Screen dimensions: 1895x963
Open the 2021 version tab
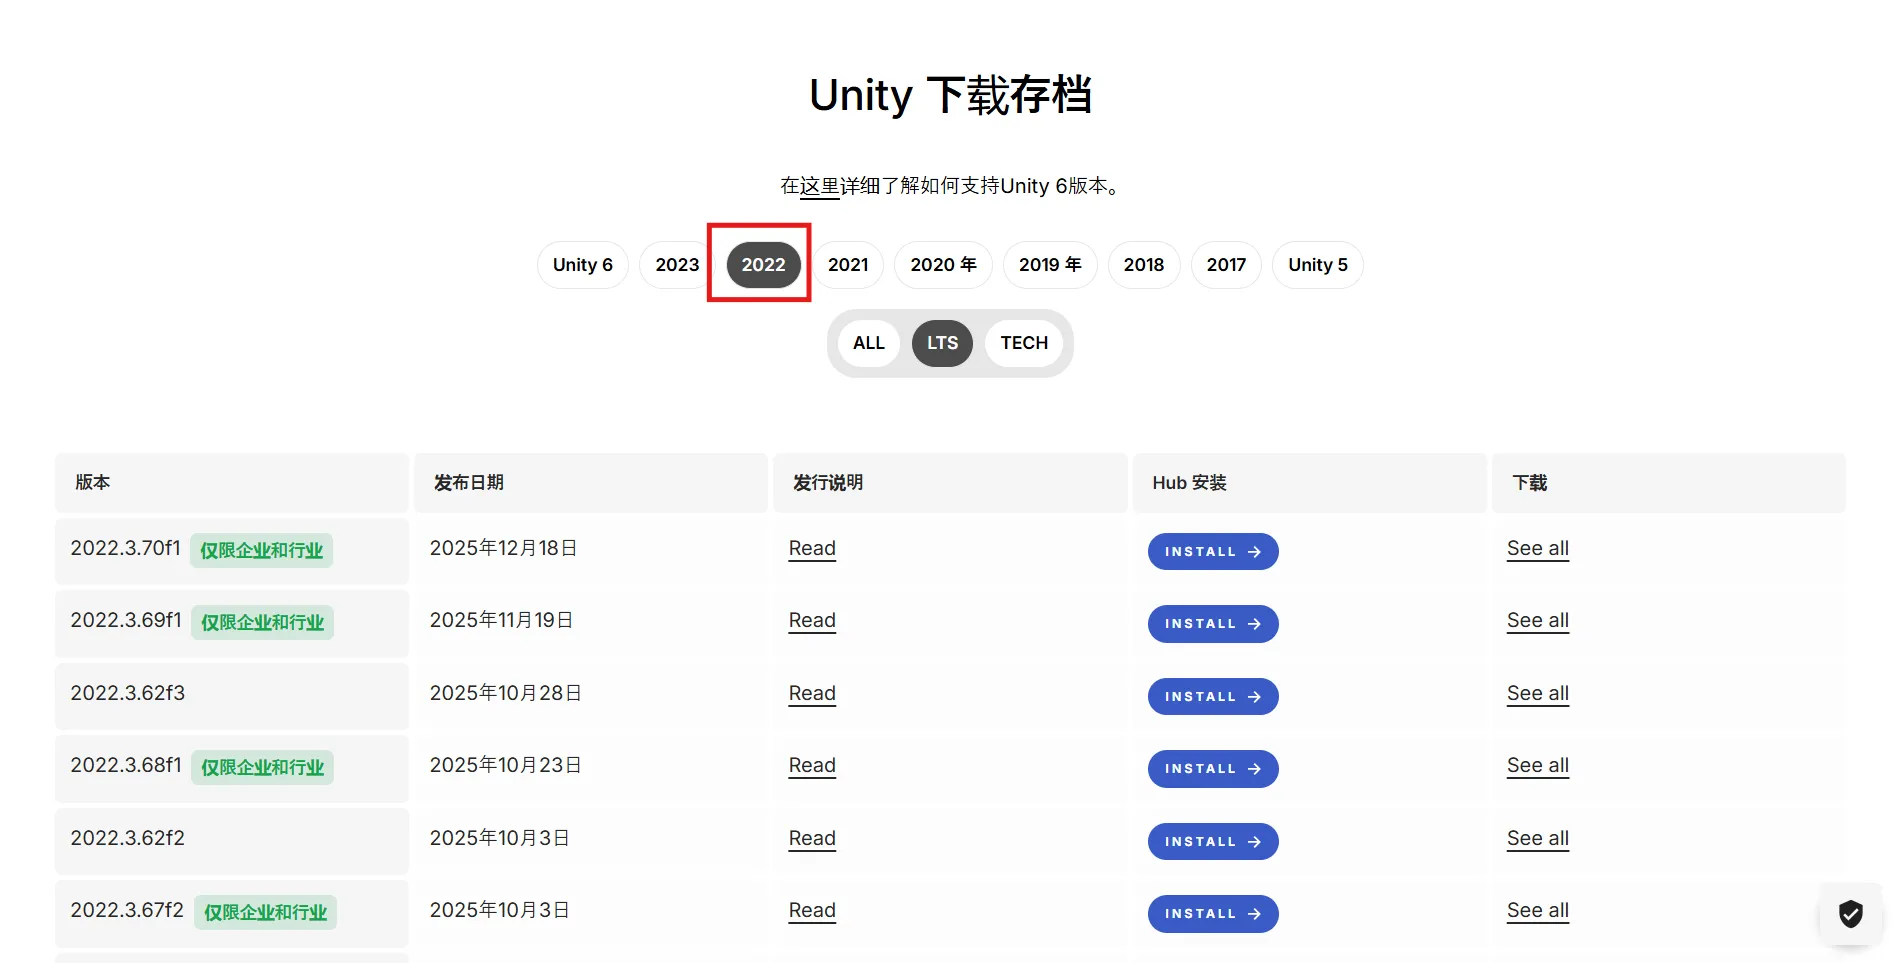847,265
